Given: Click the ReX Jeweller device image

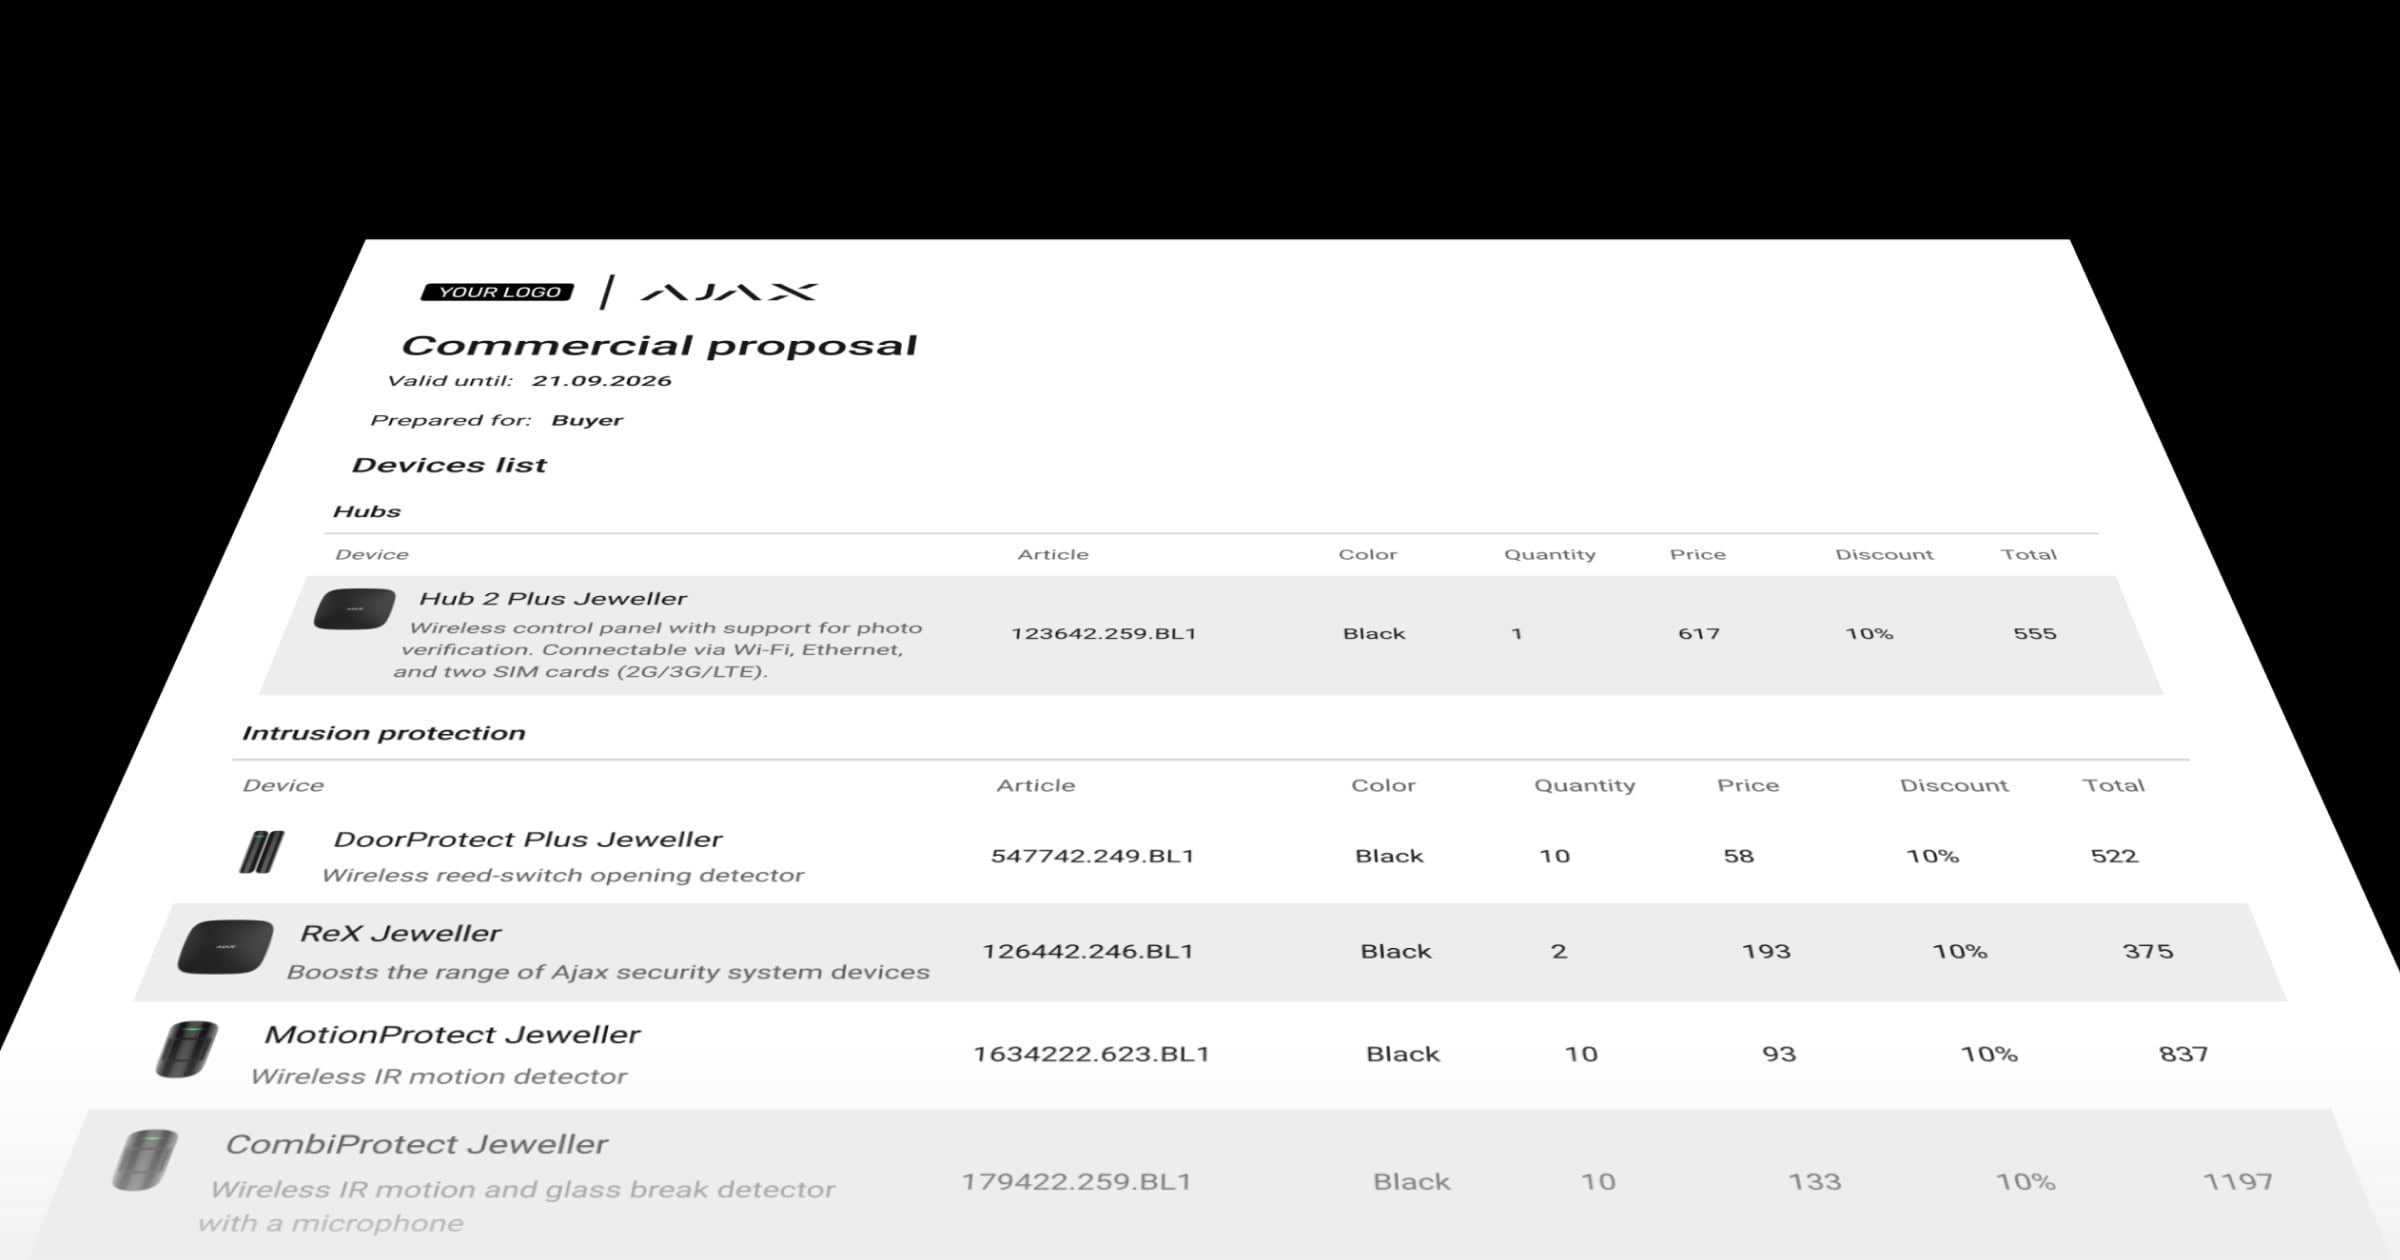Looking at the screenshot, I should point(225,946).
